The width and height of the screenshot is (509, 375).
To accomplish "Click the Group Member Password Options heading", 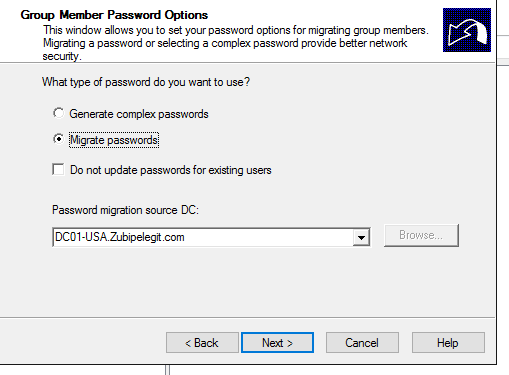I will pyautogui.click(x=114, y=15).
